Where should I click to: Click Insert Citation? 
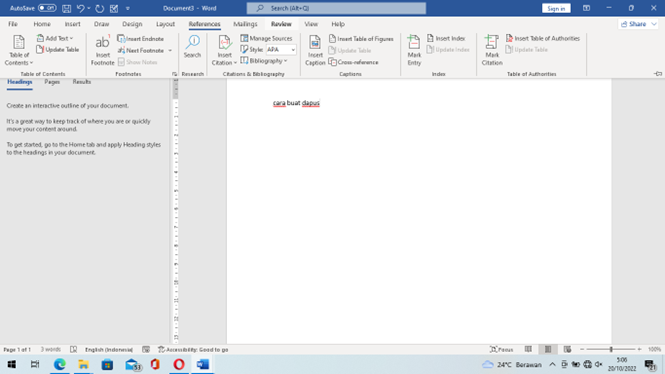(x=224, y=50)
